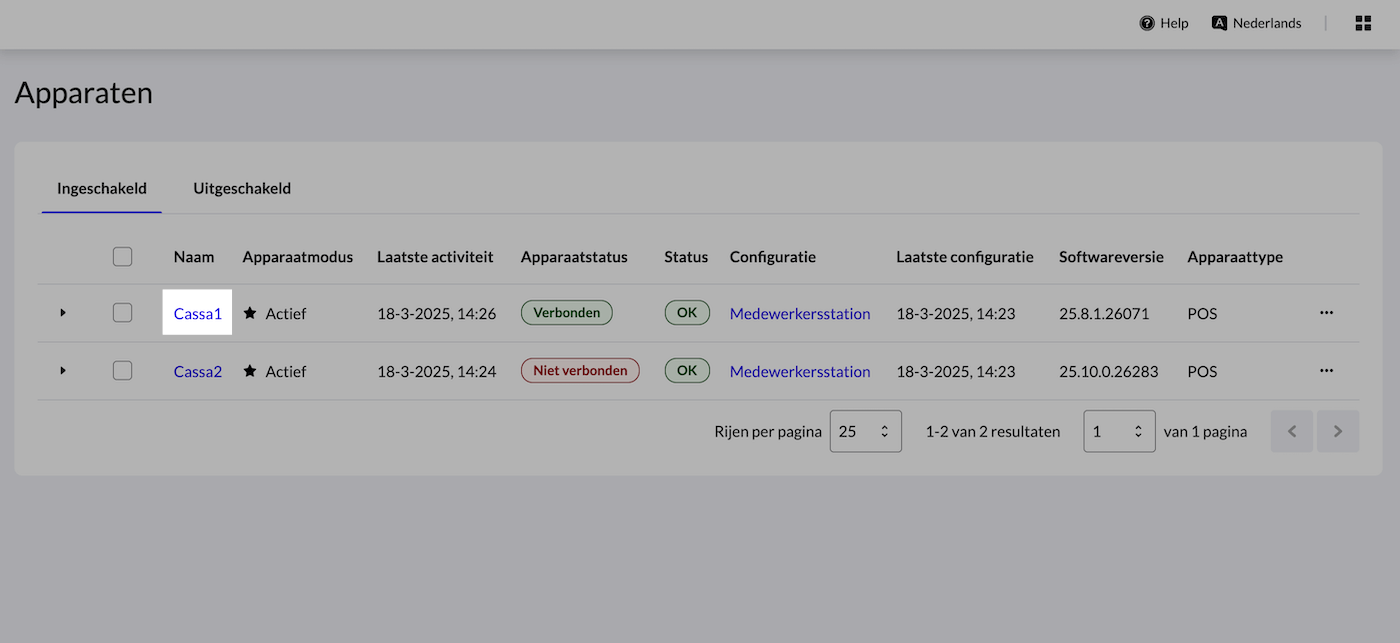The width and height of the screenshot is (1400, 643).
Task: Open the Cassa1 device link
Action: [197, 313]
